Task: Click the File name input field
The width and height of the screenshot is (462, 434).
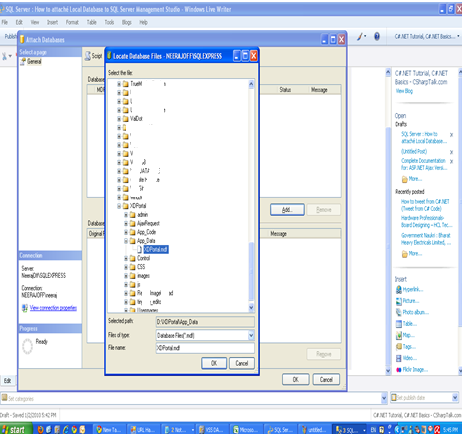Action: (x=205, y=348)
